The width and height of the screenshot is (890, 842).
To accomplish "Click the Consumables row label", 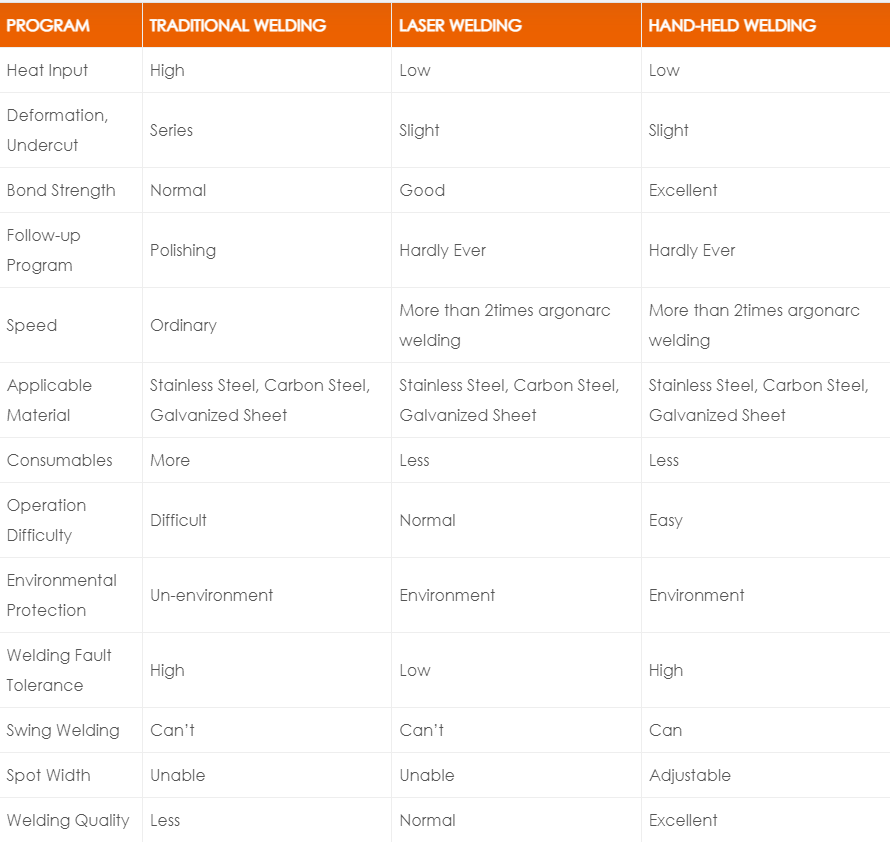I will pyautogui.click(x=59, y=460).
